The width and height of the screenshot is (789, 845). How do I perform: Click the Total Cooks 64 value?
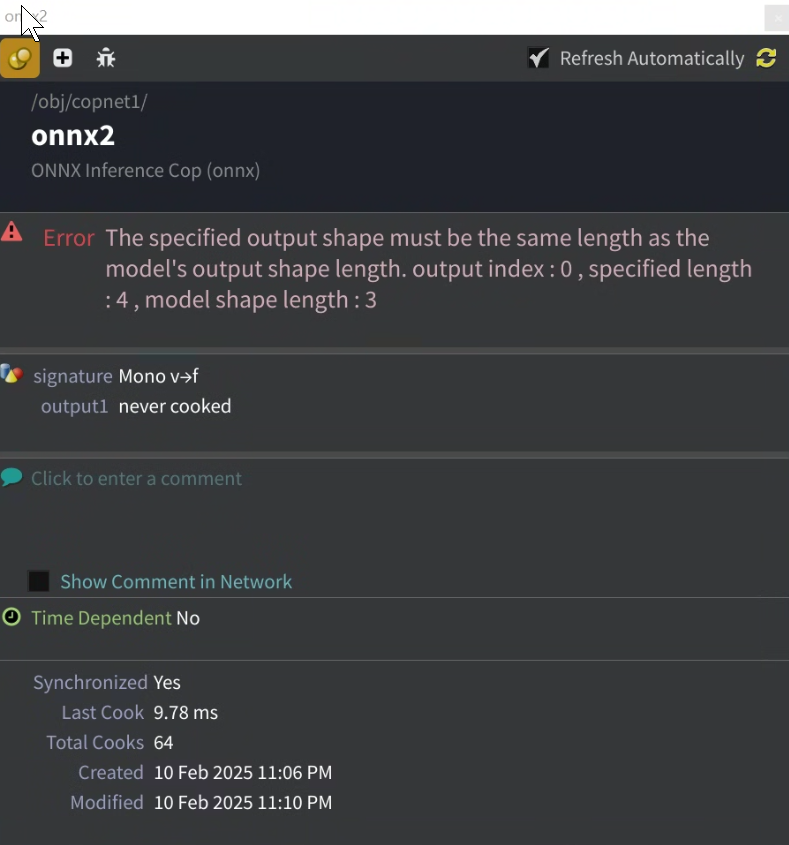pyautogui.click(x=163, y=743)
